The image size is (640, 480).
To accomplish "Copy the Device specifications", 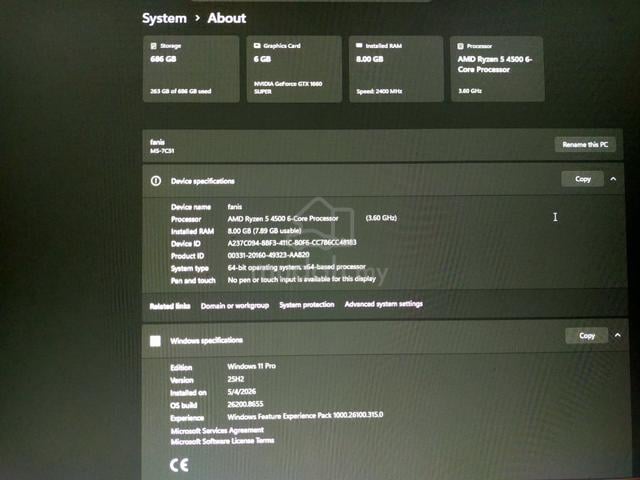I will point(582,179).
